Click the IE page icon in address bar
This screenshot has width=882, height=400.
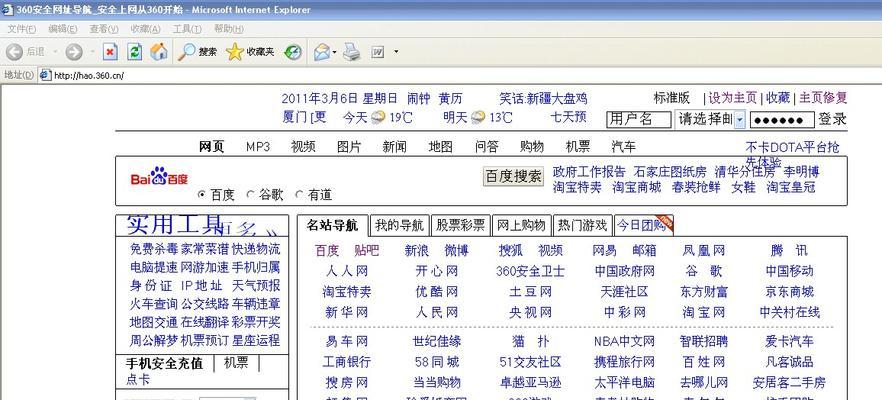click(46, 75)
